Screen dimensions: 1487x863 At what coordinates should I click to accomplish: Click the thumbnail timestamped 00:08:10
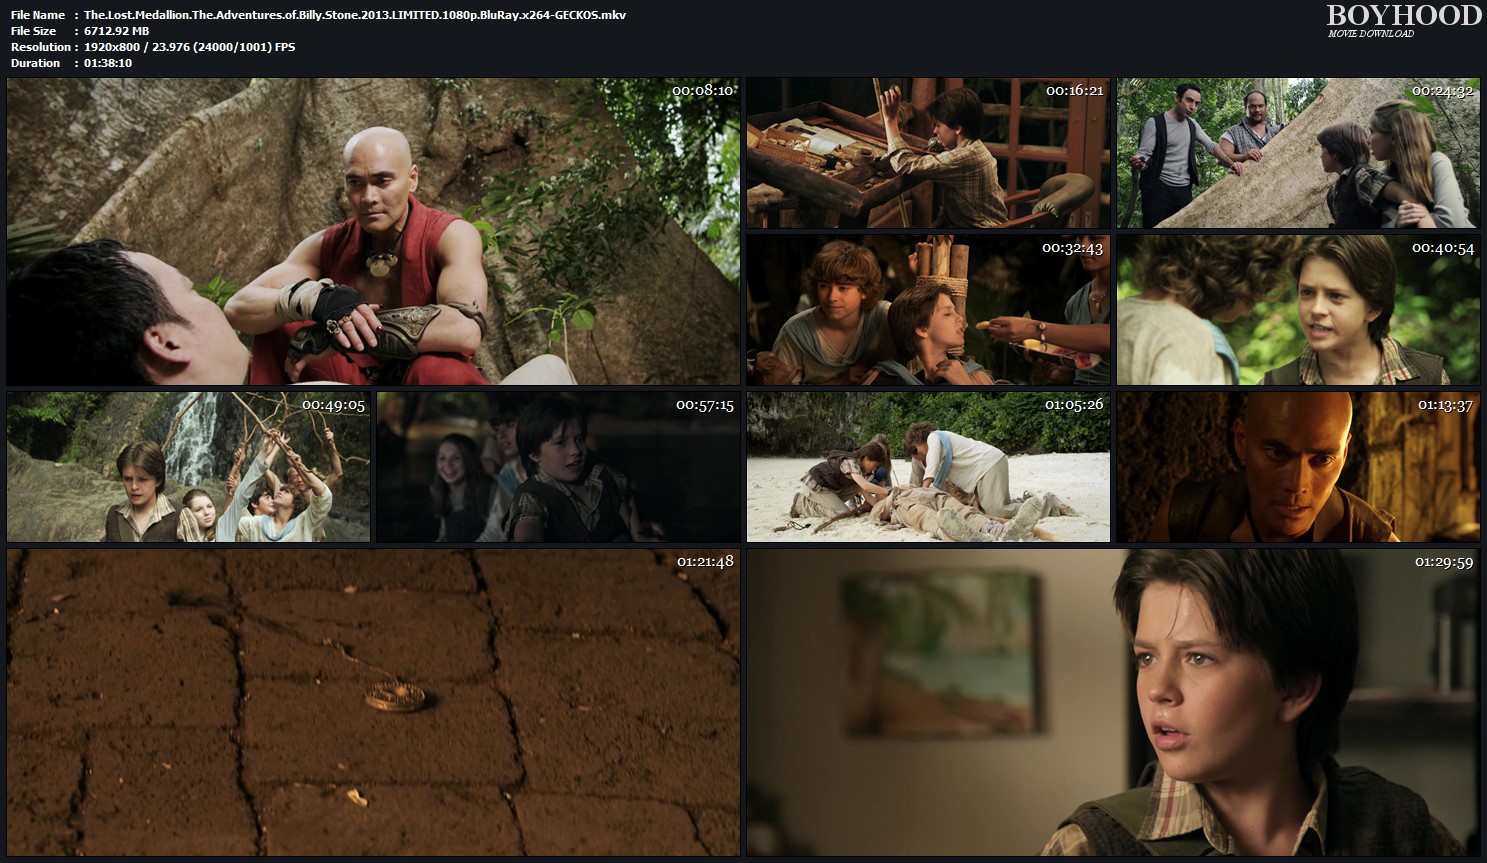coord(373,231)
